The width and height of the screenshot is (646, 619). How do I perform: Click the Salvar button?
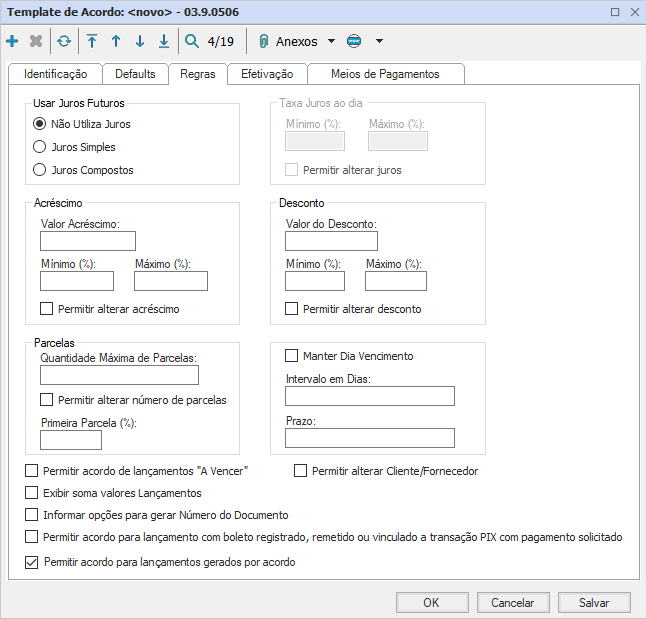coord(594,603)
